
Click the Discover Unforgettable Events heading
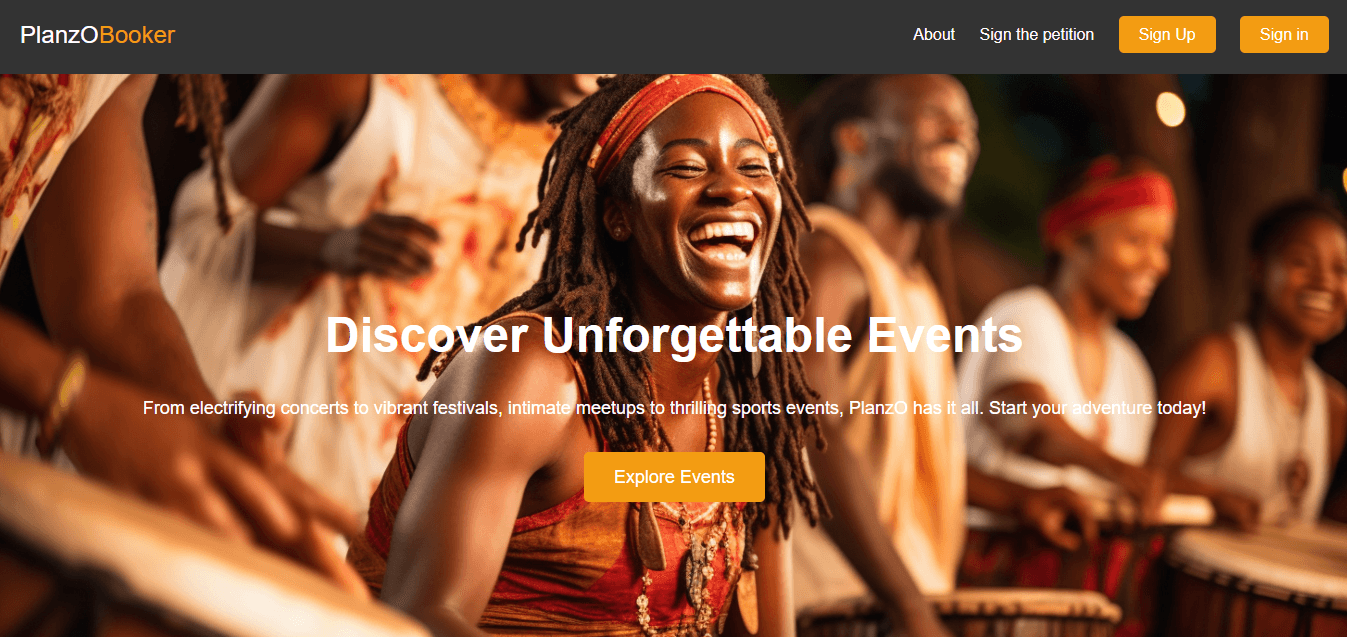point(674,335)
